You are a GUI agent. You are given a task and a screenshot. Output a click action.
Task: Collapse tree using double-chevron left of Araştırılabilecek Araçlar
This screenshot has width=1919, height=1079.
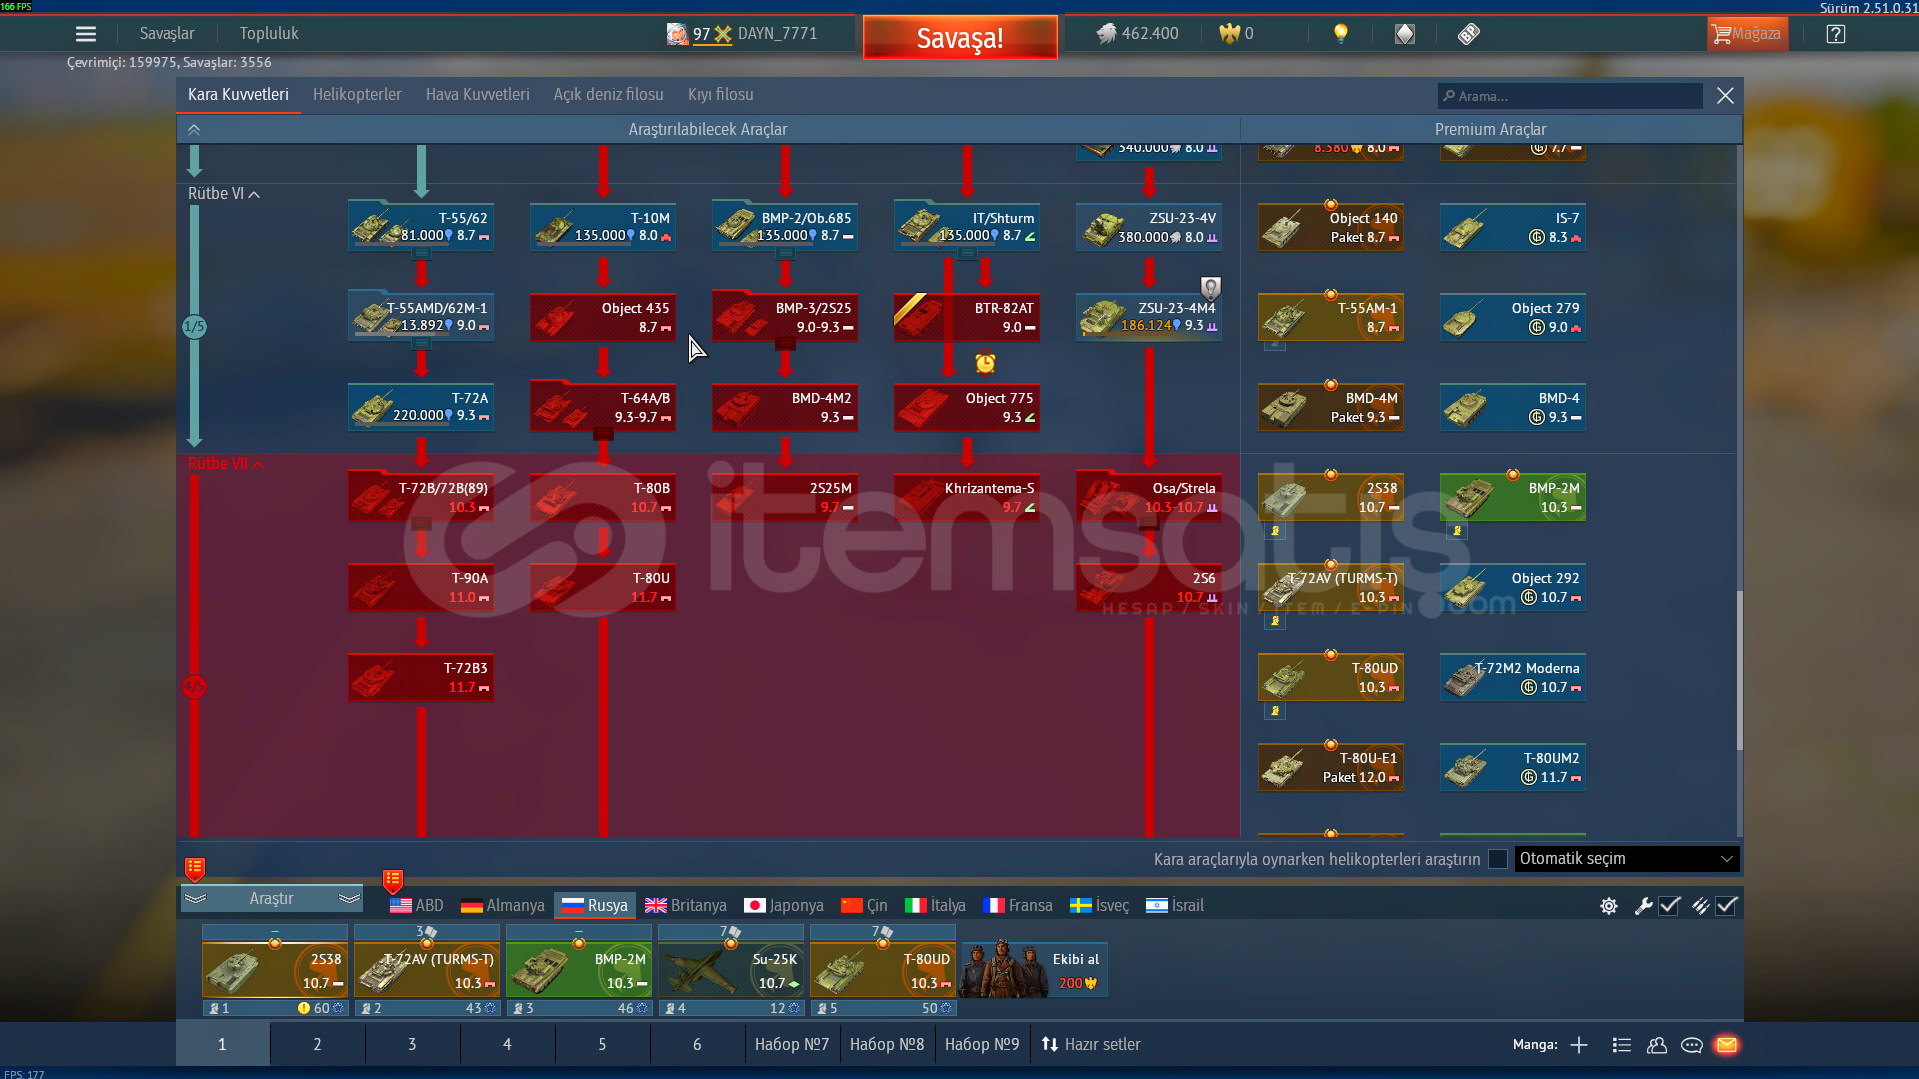[x=194, y=130]
